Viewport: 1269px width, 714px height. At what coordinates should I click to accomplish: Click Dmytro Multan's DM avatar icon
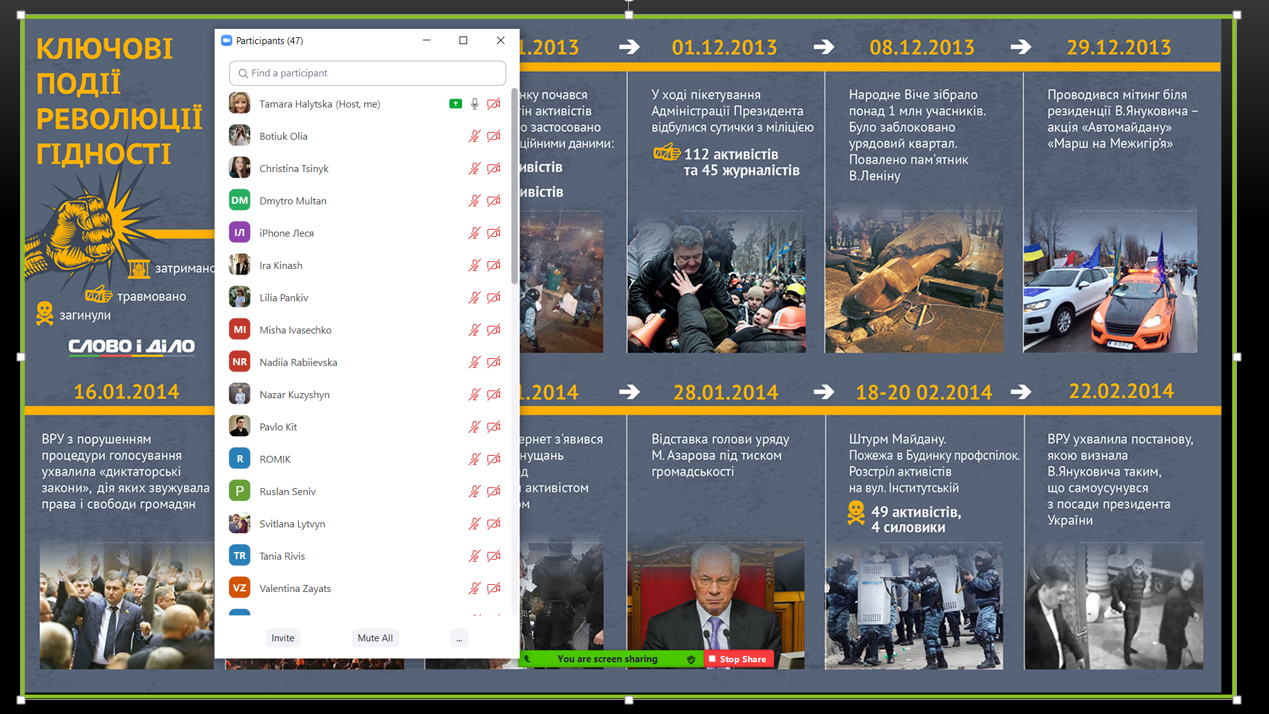tap(239, 201)
